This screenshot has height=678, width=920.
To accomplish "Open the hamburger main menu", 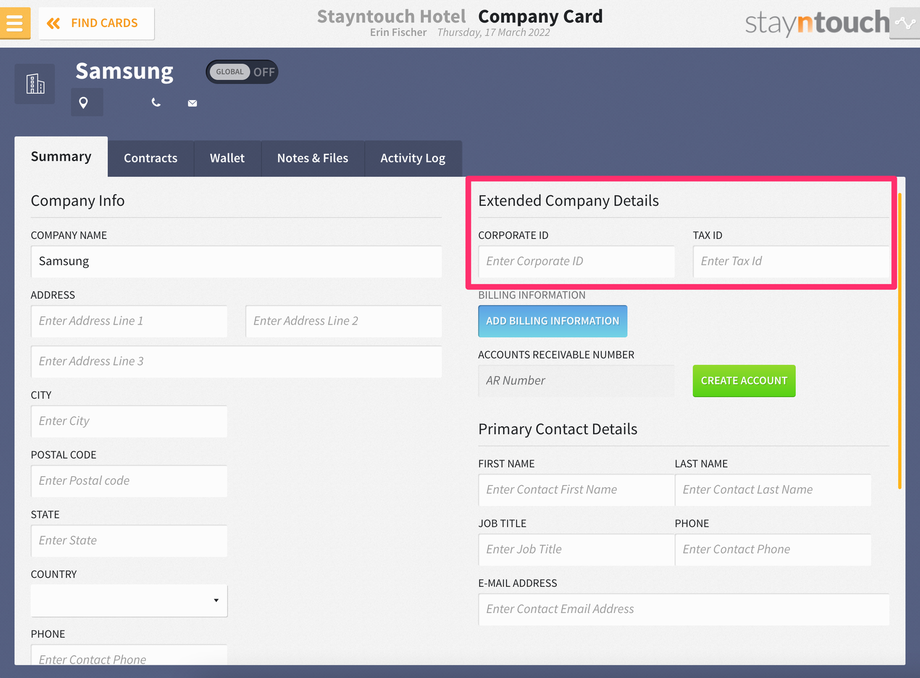I will click(15, 23).
